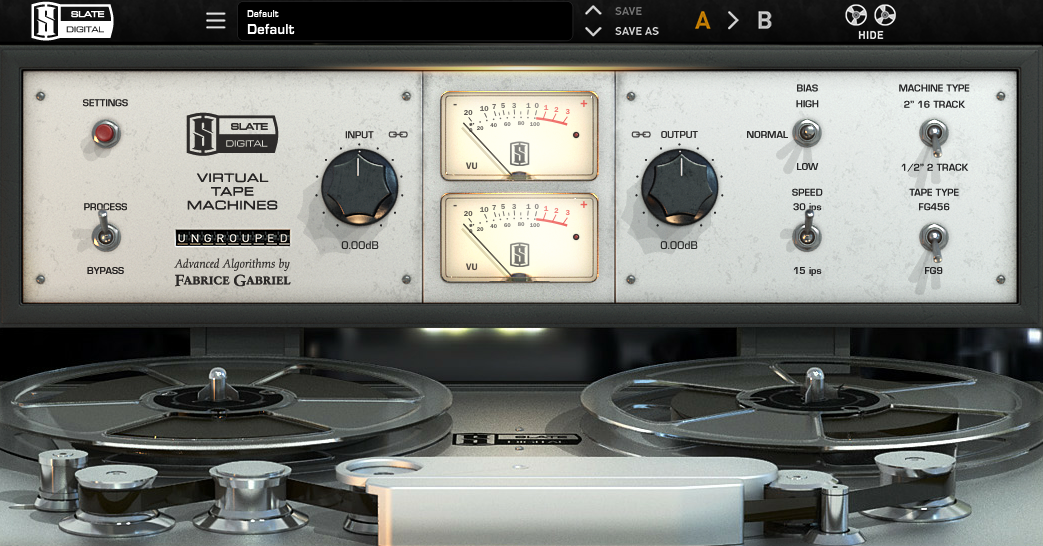The height and width of the screenshot is (546, 1043).
Task: Toggle the link icon next to INPUT
Action: click(x=398, y=134)
